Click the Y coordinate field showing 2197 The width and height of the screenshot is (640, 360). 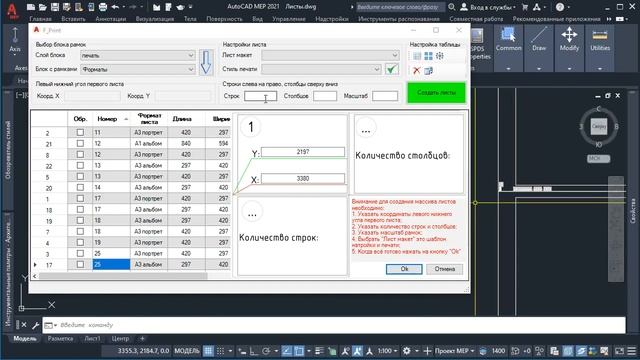[x=303, y=152]
